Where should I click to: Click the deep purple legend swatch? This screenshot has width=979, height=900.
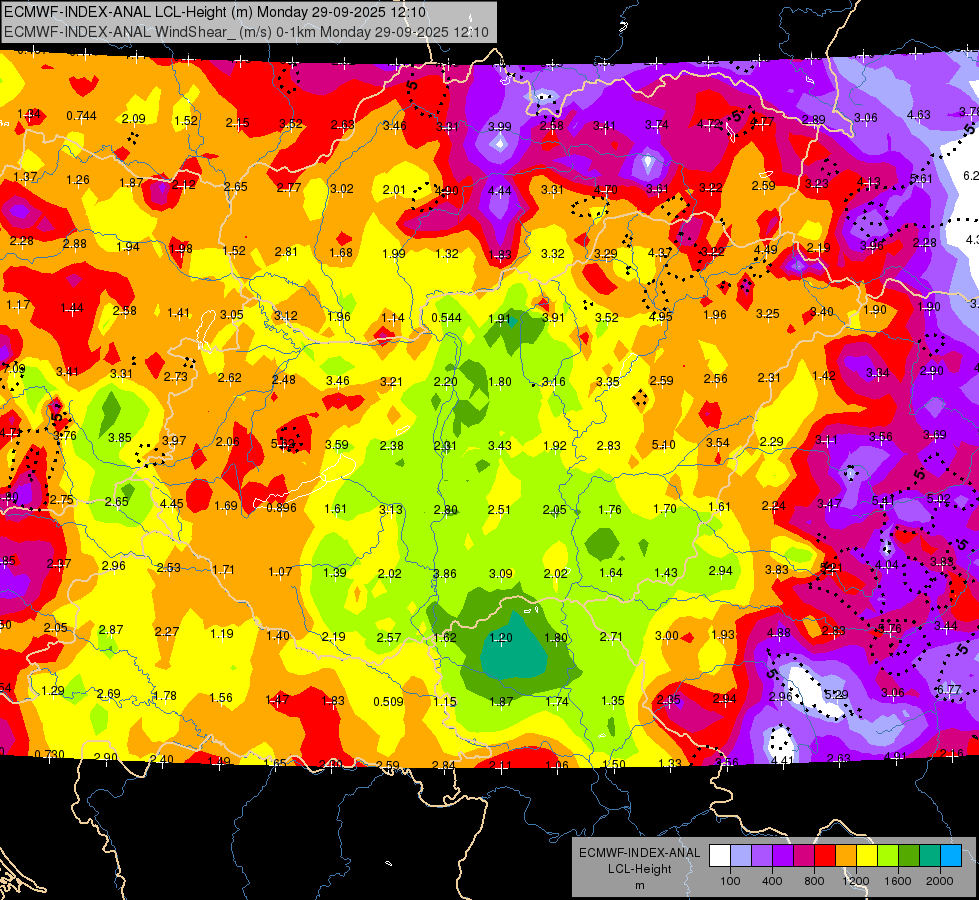[783, 856]
